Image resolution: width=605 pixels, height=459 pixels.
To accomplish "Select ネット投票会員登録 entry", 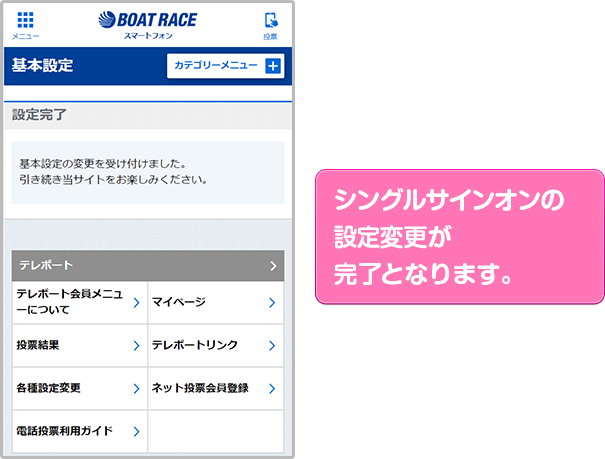I will [x=200, y=388].
